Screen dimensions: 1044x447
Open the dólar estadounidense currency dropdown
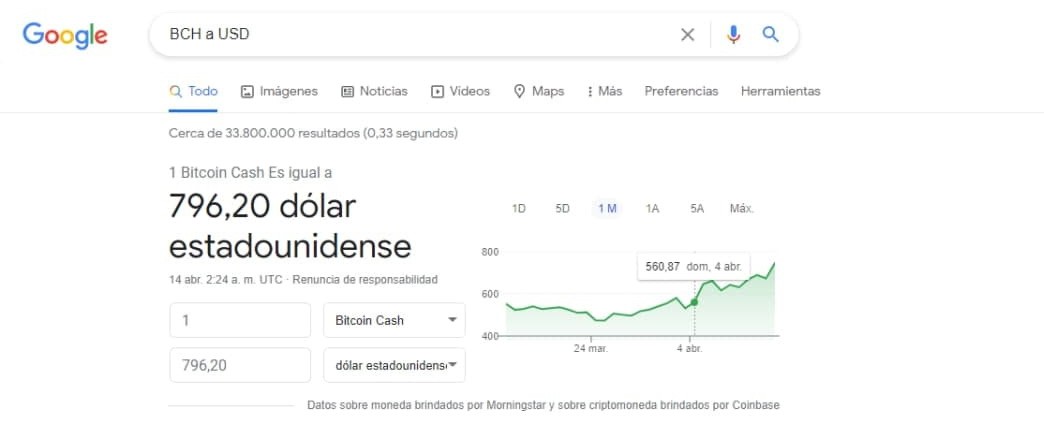[394, 365]
